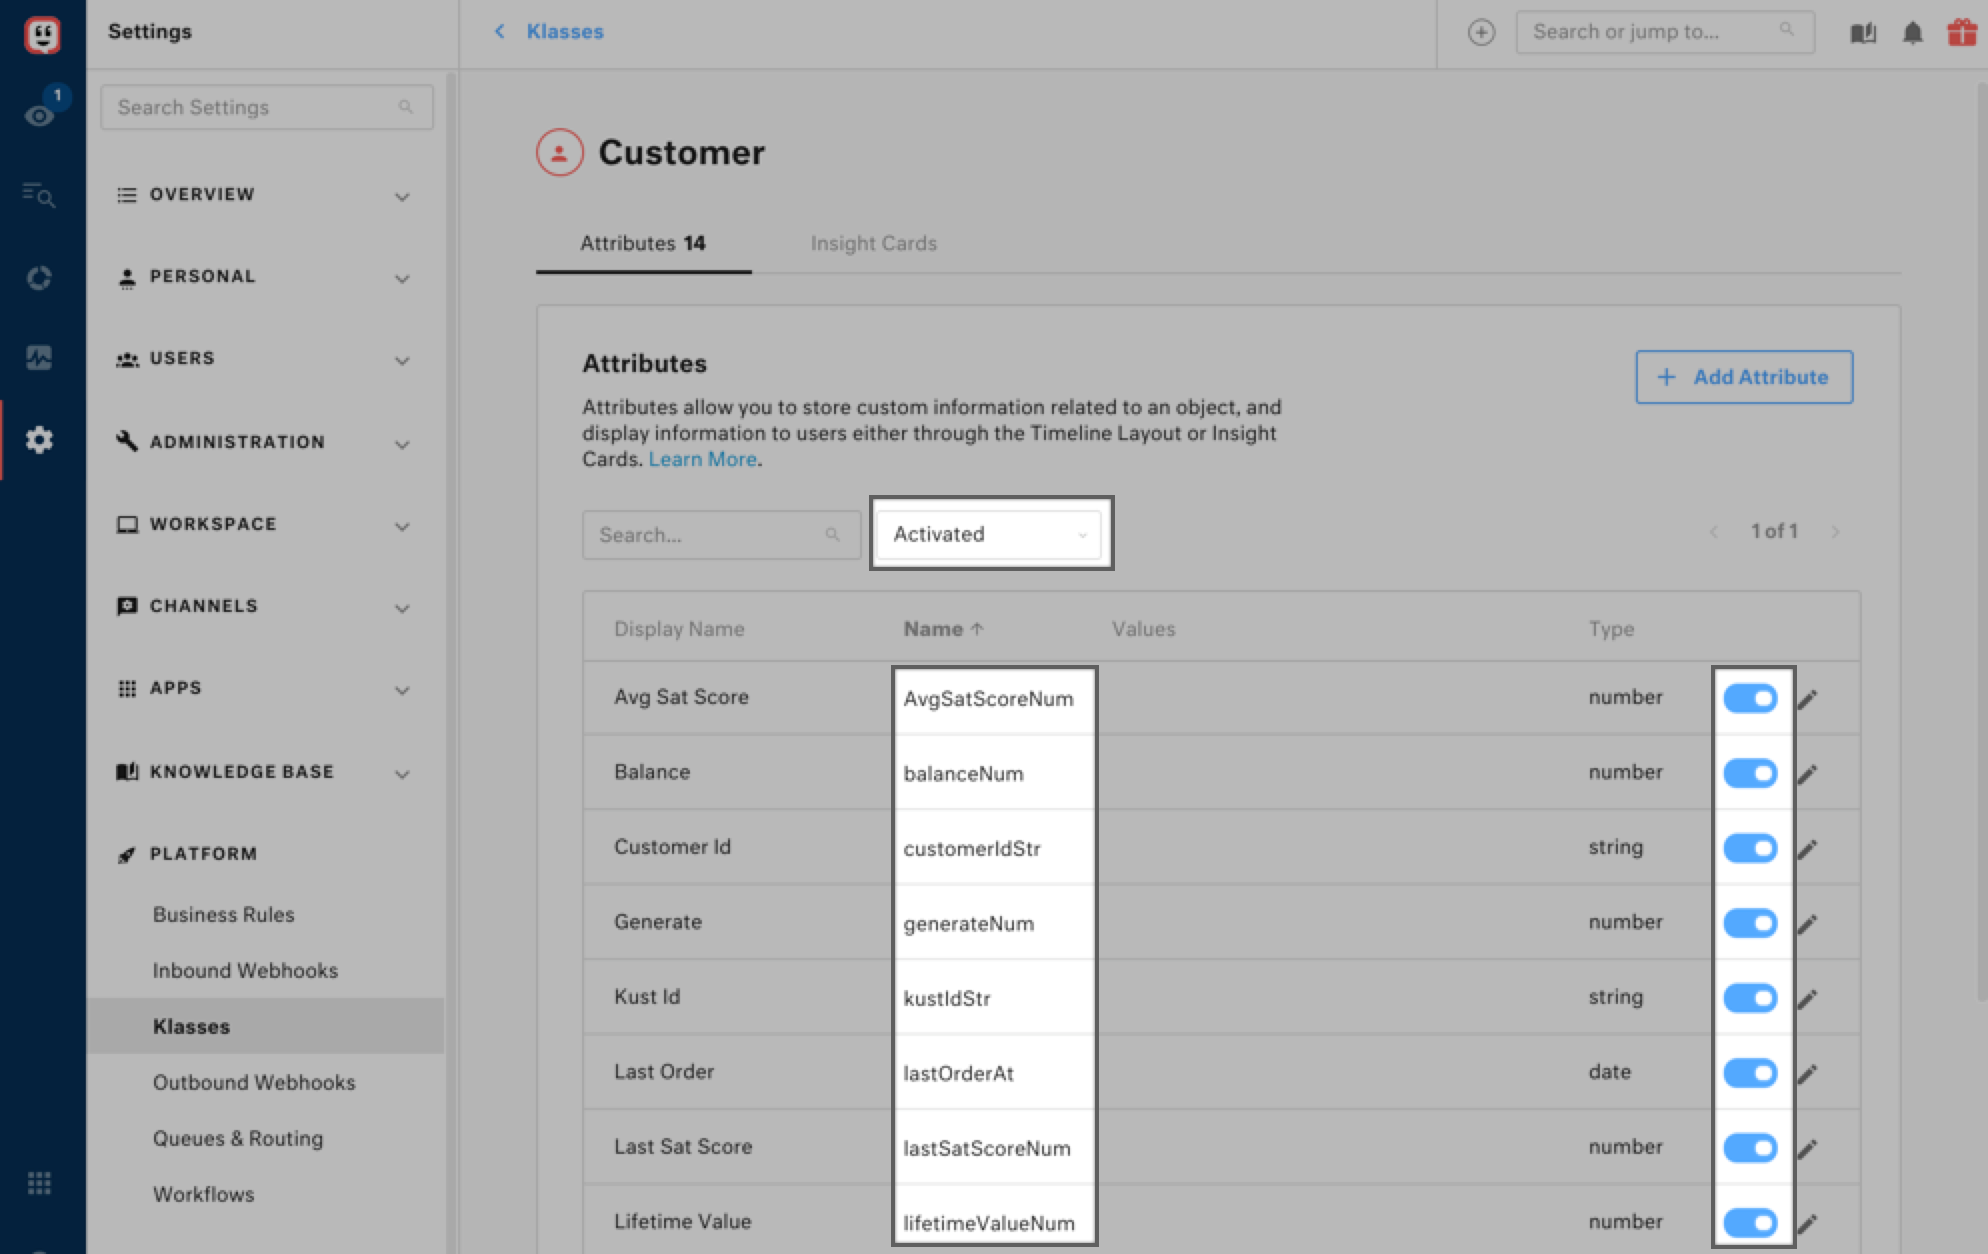This screenshot has height=1254, width=1988.
Task: Toggle off the Customer Id attribute
Action: [1750, 848]
